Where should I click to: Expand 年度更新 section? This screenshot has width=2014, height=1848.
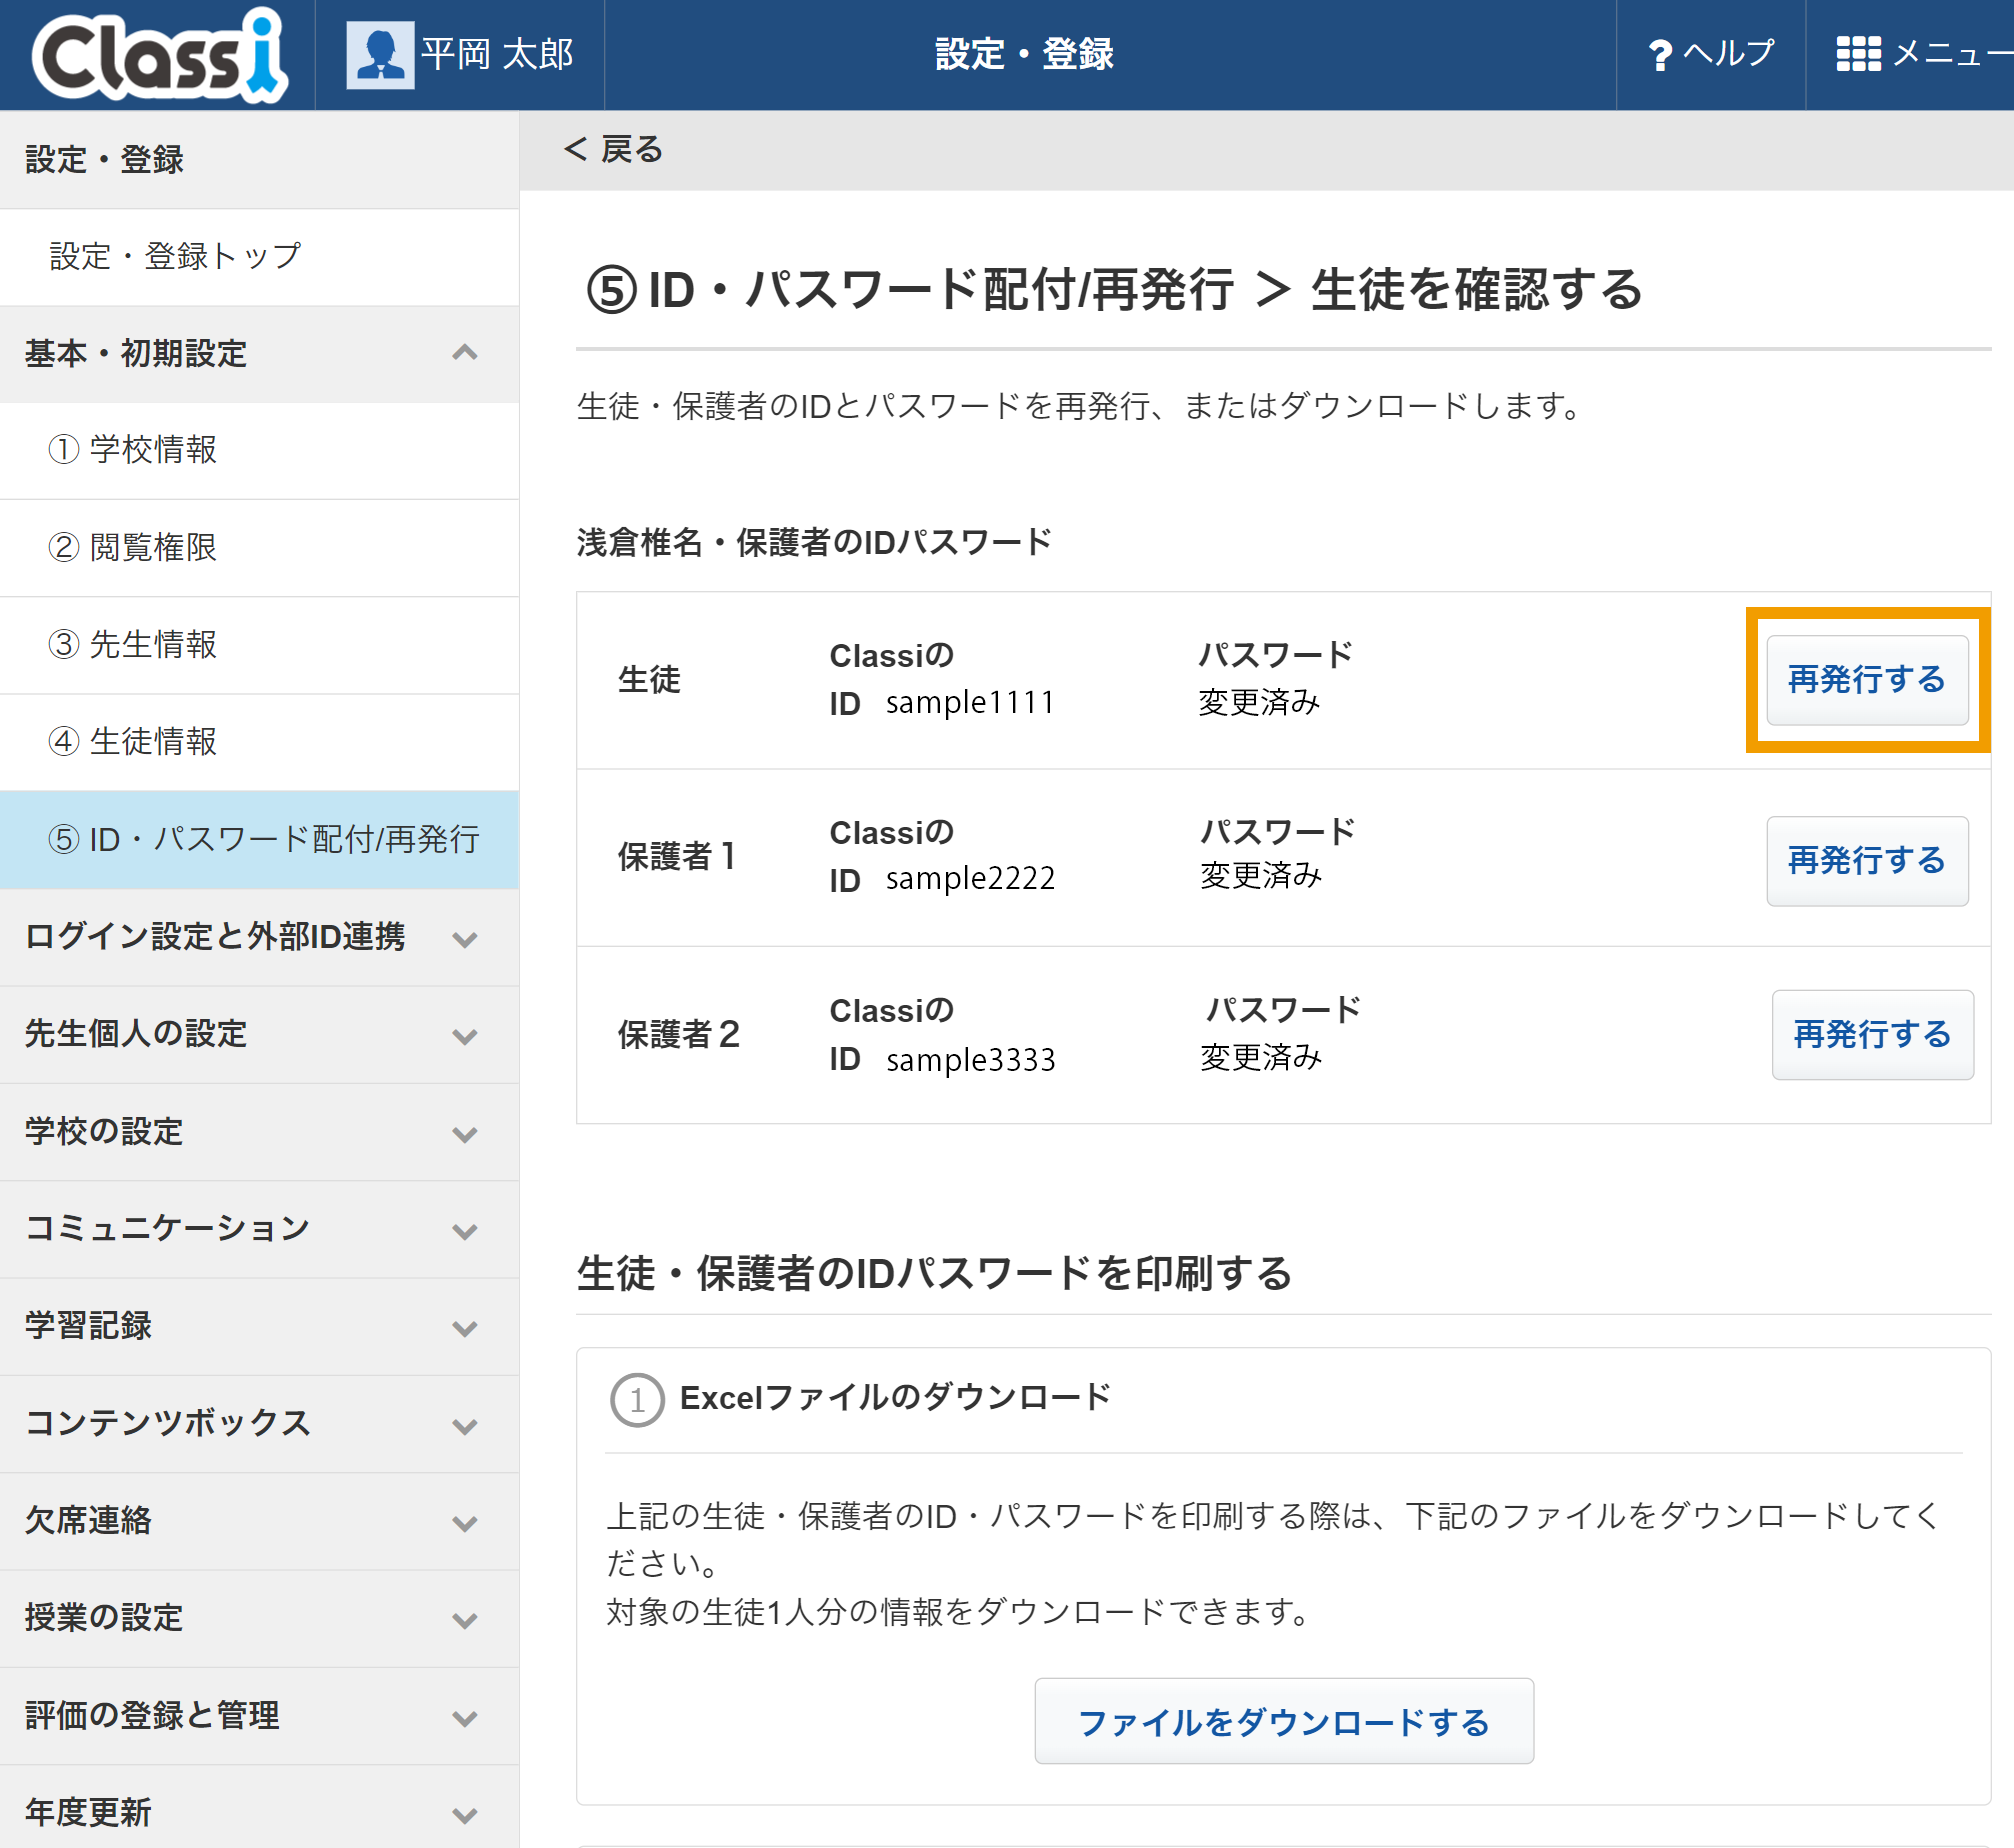259,1808
